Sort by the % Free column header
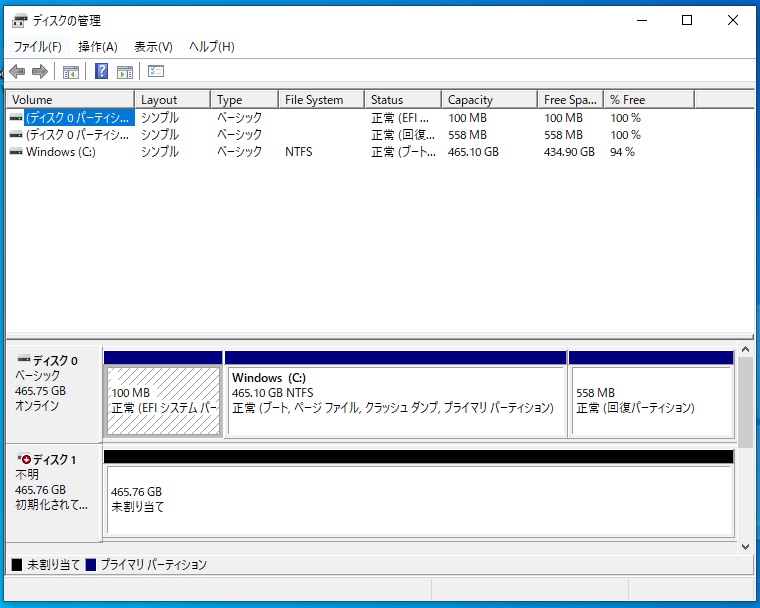Viewport: 760px width, 608px height. pos(649,99)
